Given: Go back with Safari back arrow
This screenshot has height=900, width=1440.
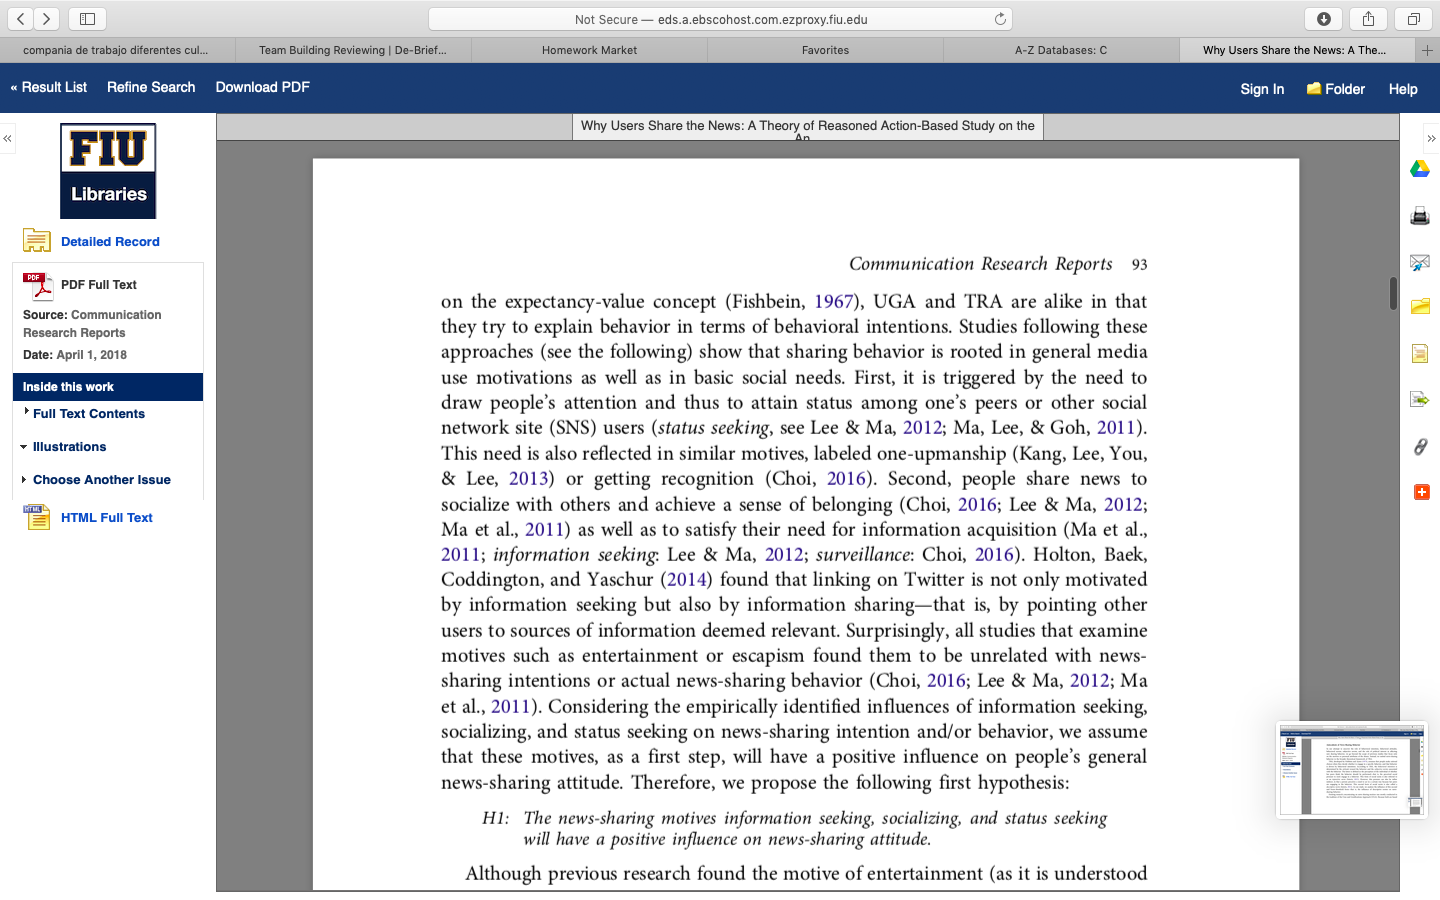Looking at the screenshot, I should click(20, 19).
